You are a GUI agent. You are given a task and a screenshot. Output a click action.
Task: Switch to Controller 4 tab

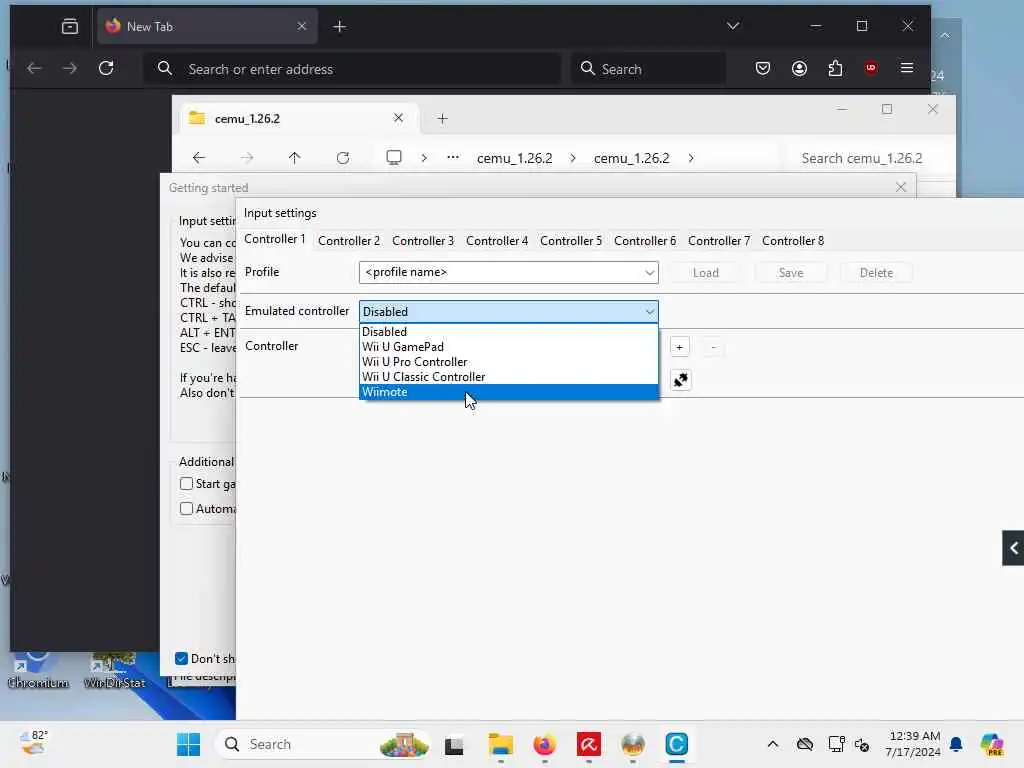pos(497,241)
